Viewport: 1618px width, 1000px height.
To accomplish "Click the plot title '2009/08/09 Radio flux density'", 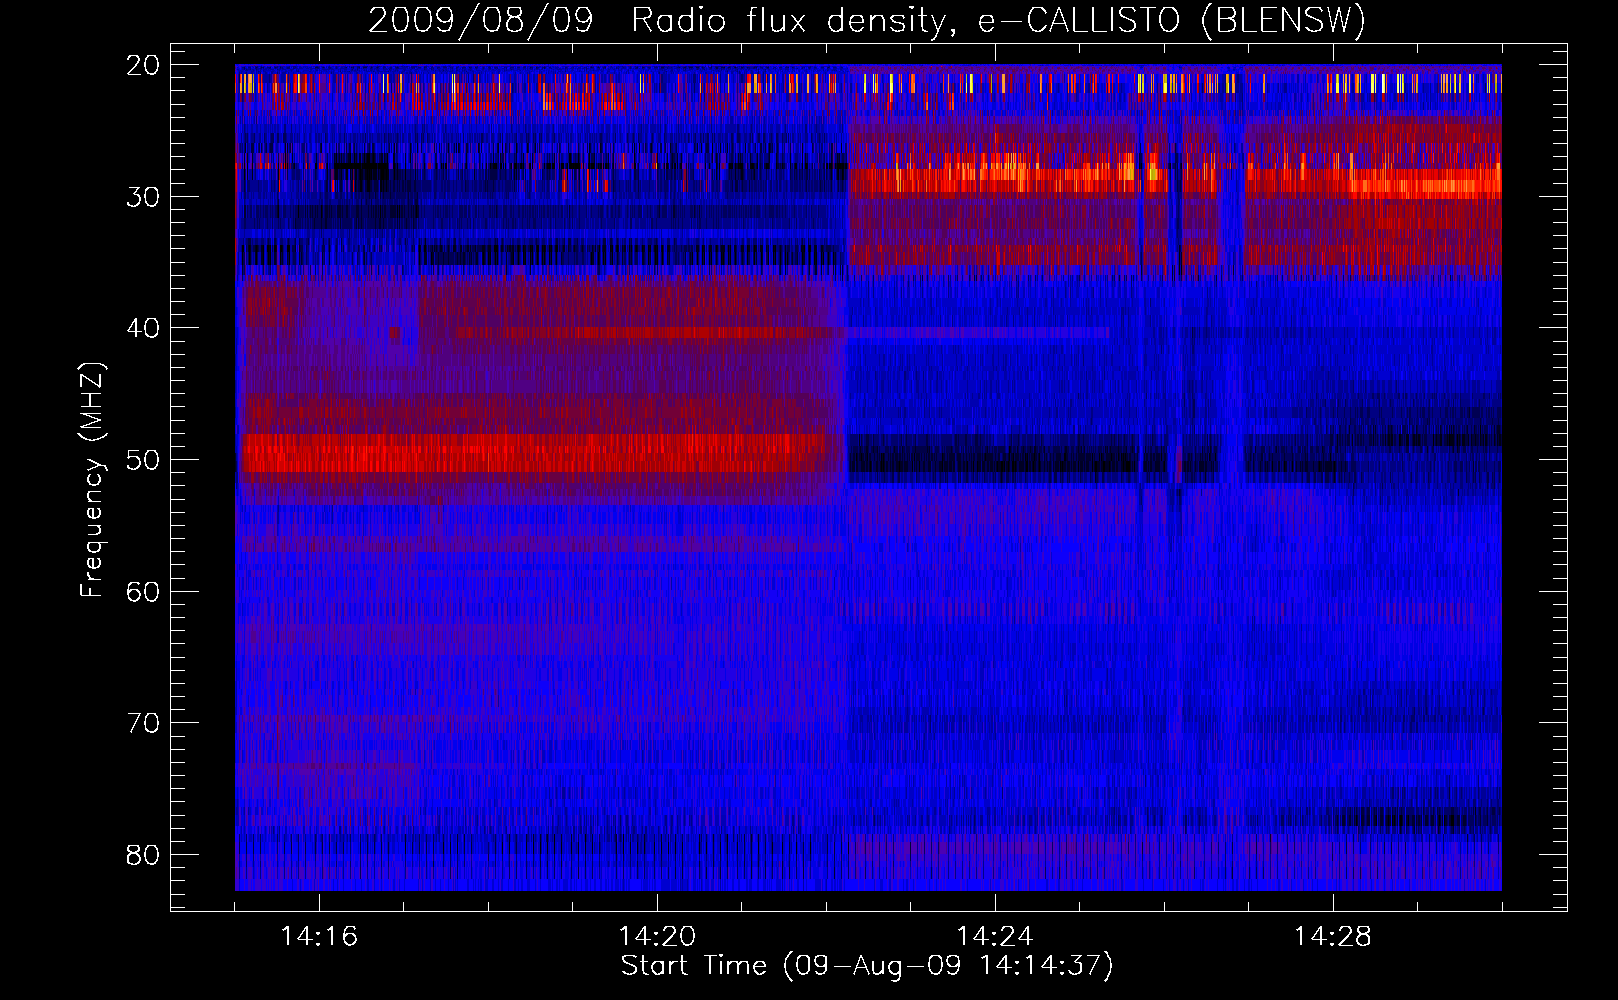I will (x=867, y=20).
